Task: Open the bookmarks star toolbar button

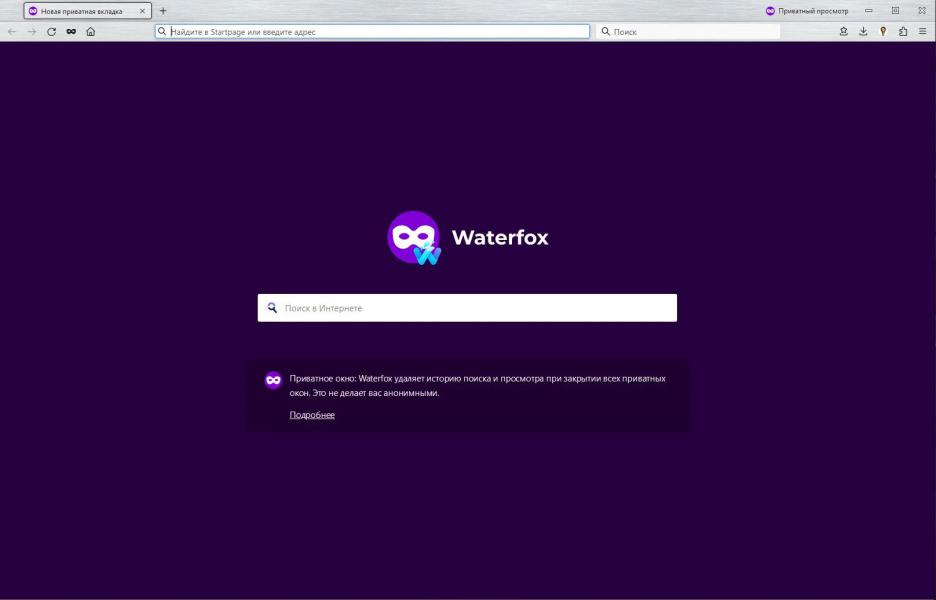Action: pos(843,32)
